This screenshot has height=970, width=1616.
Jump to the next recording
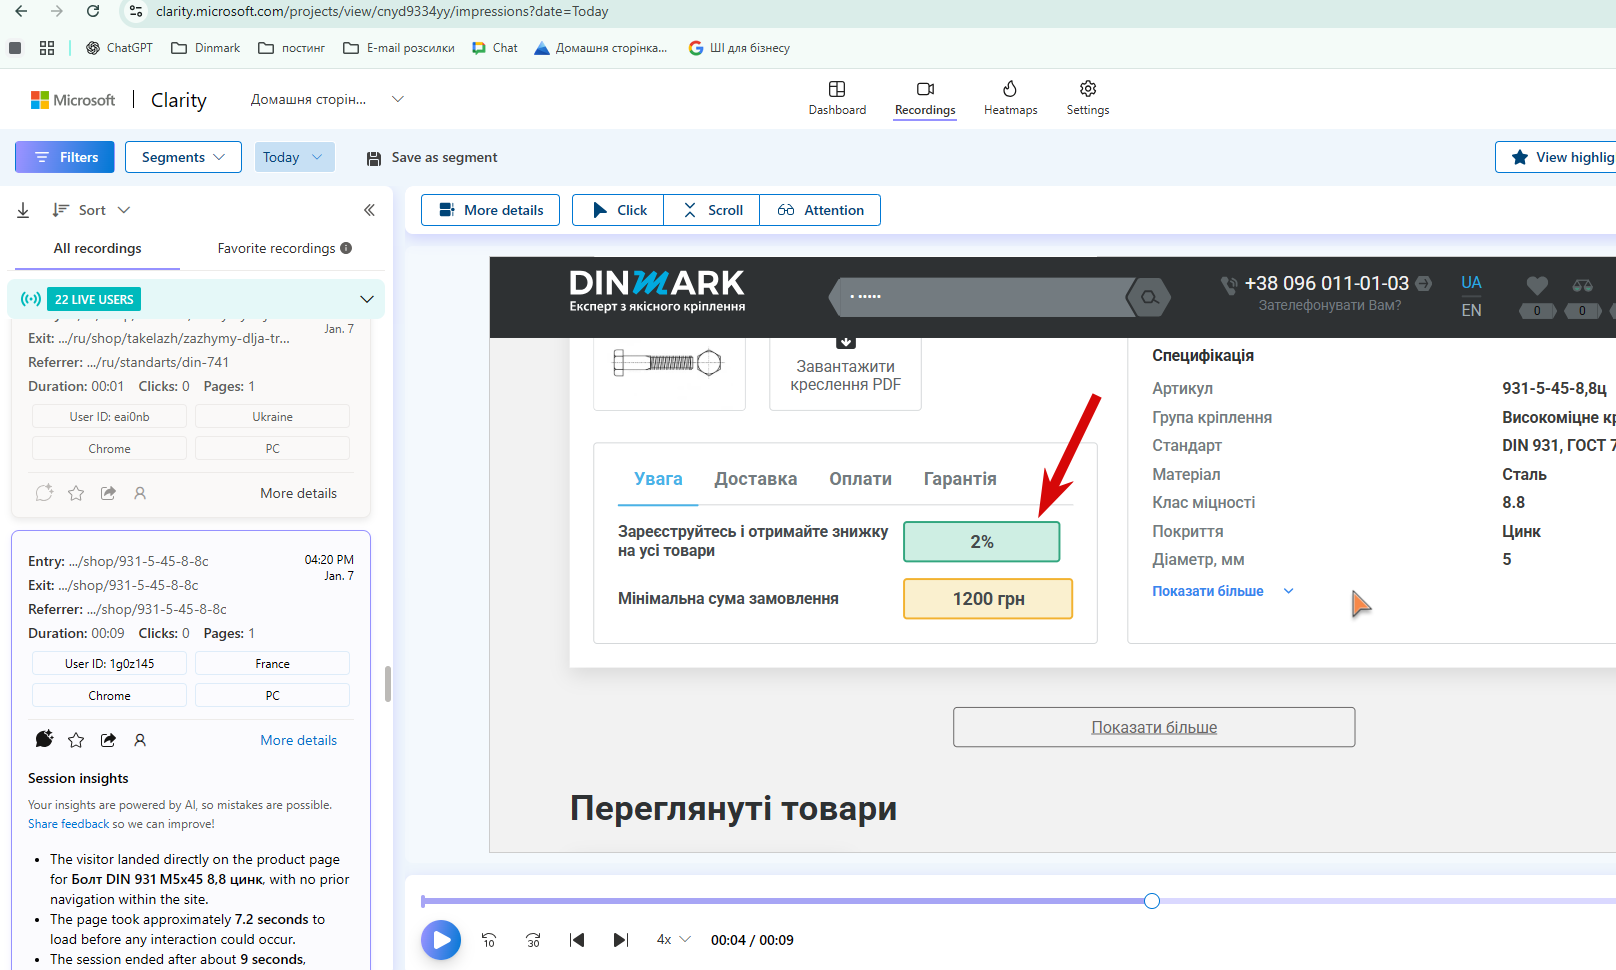pos(621,940)
